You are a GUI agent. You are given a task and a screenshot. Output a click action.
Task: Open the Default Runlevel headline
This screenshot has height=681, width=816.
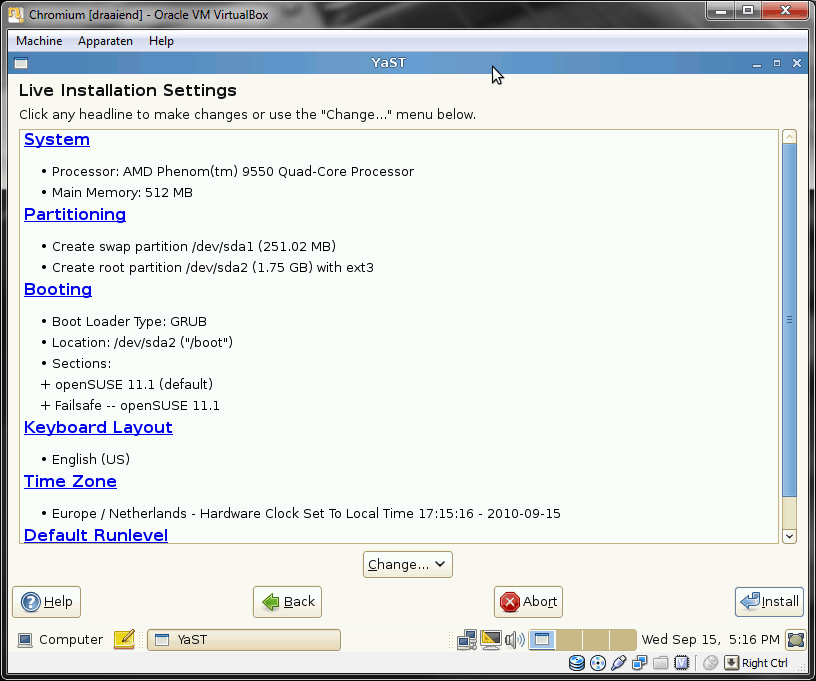[x=96, y=535]
